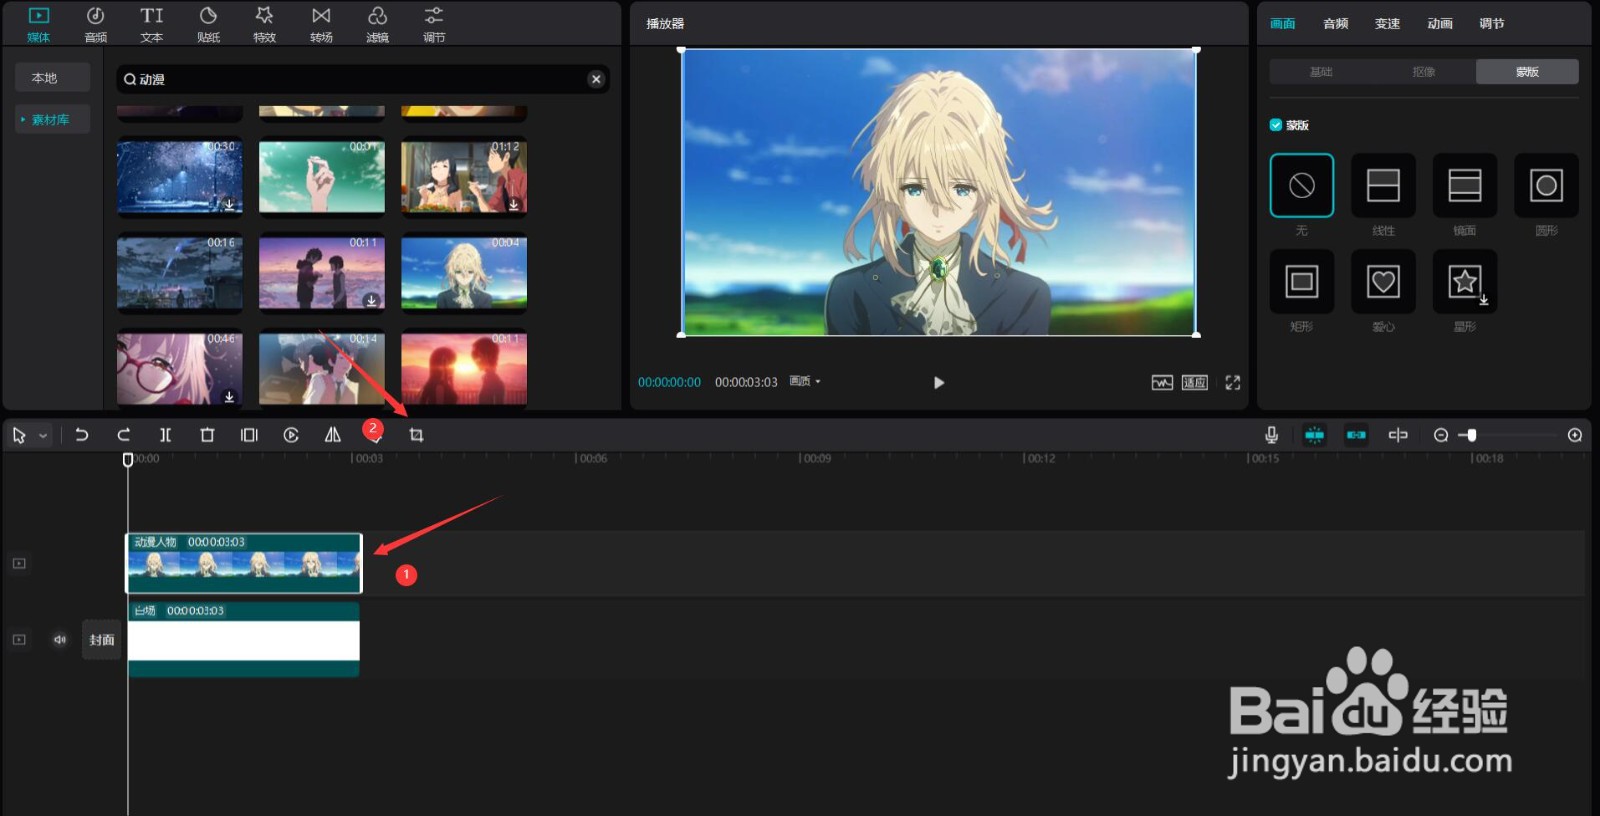Switch to the 调节 tab in properties panel

click(x=1492, y=23)
